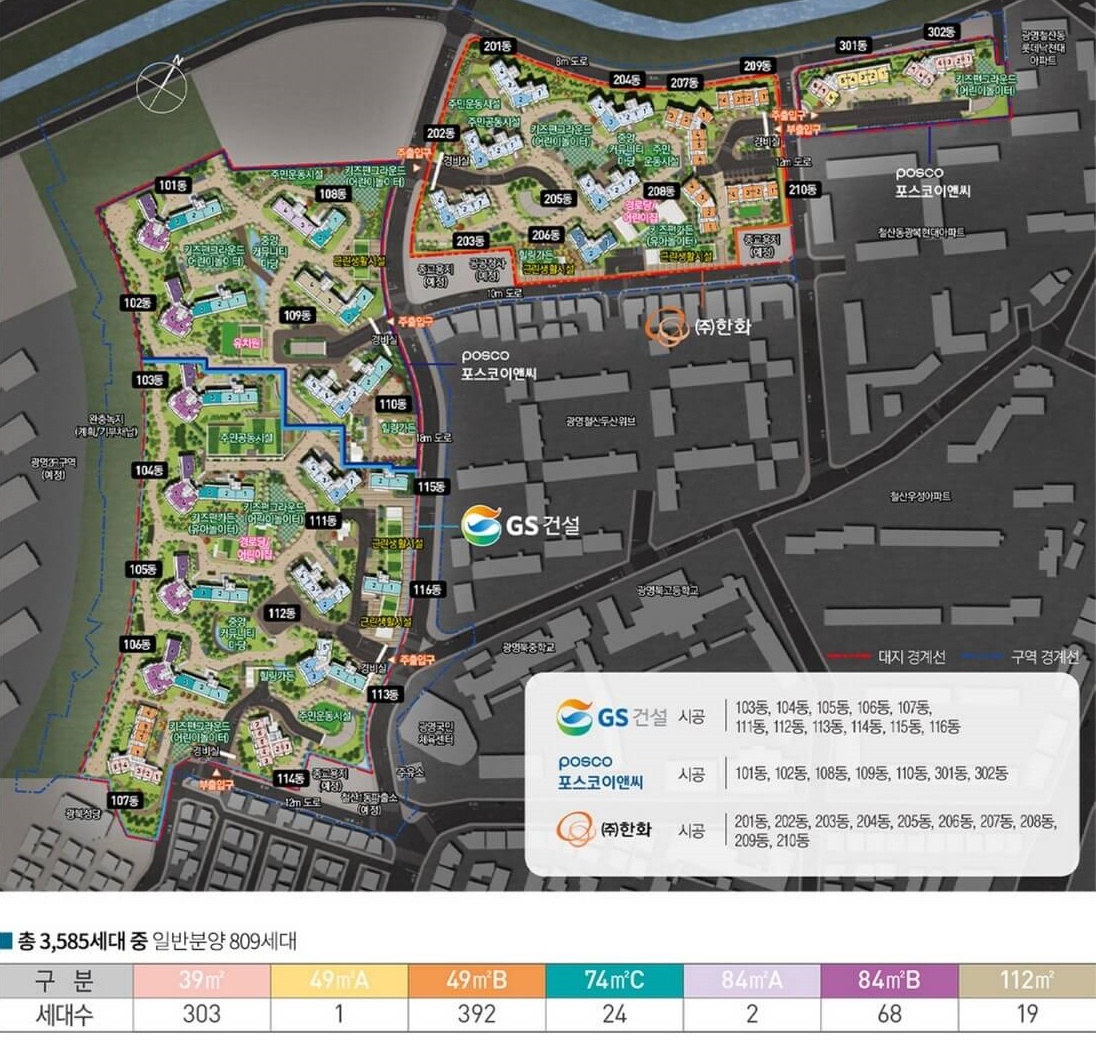Click the 구분 header cell
The image size is (1096, 1049).
(66, 980)
